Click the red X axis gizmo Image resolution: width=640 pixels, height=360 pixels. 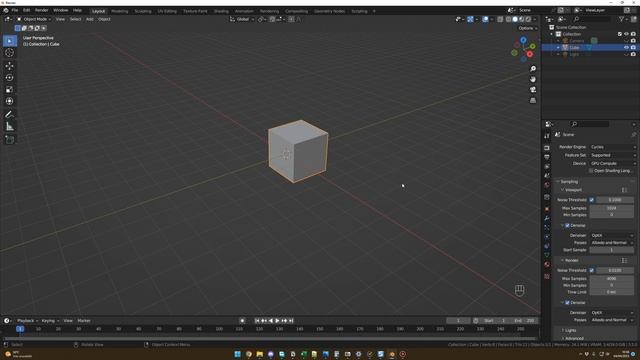click(530, 54)
